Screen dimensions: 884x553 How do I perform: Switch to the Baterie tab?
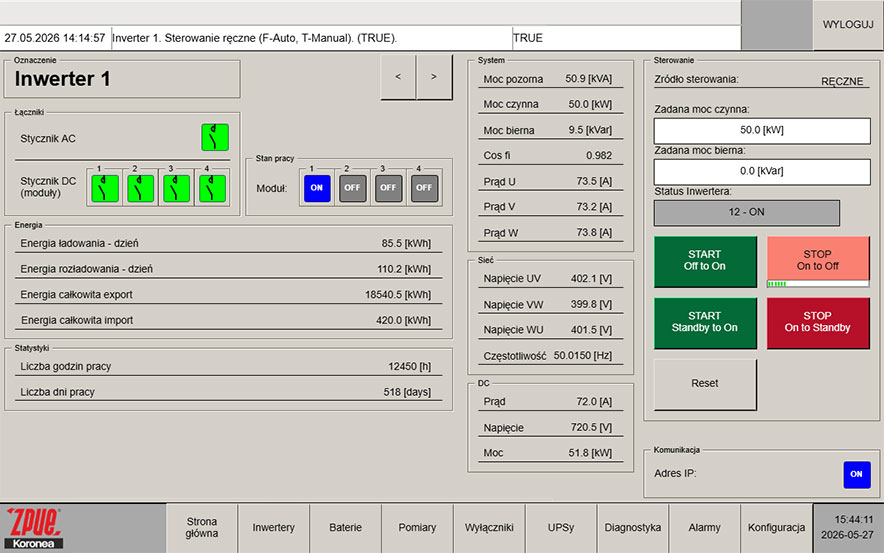[346, 528]
